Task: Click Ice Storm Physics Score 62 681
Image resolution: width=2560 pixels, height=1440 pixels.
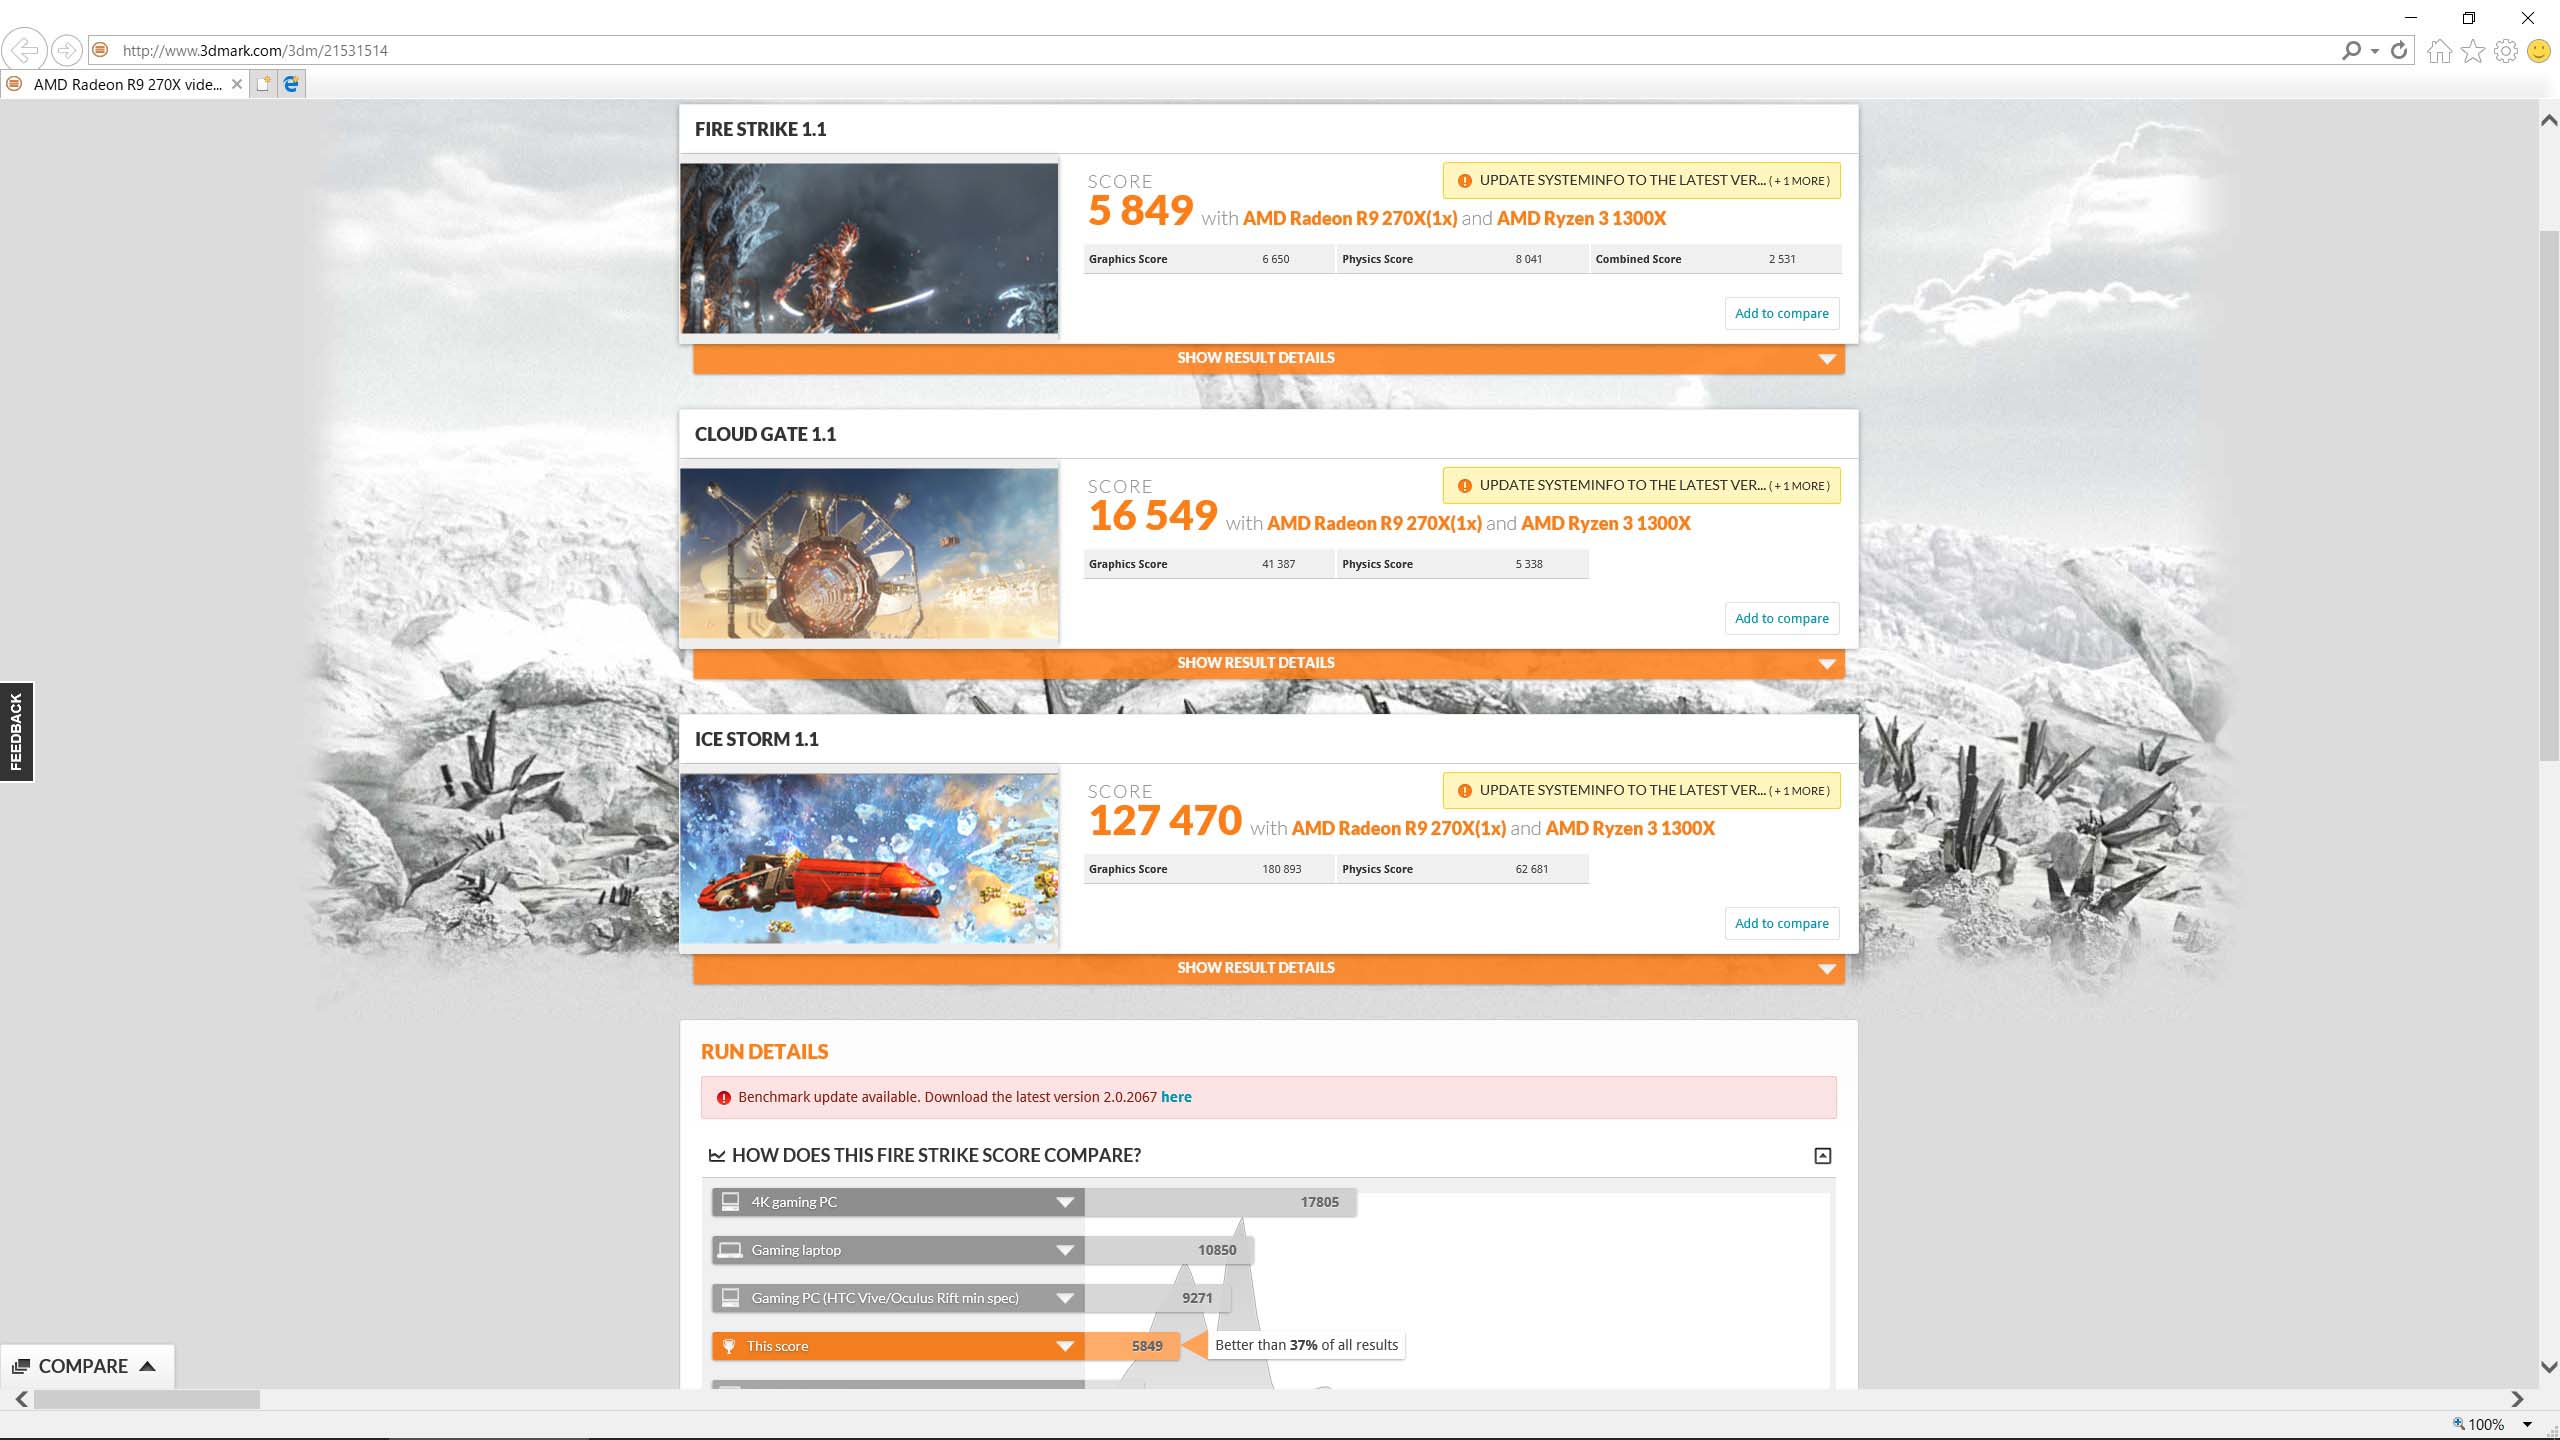Action: click(1531, 869)
